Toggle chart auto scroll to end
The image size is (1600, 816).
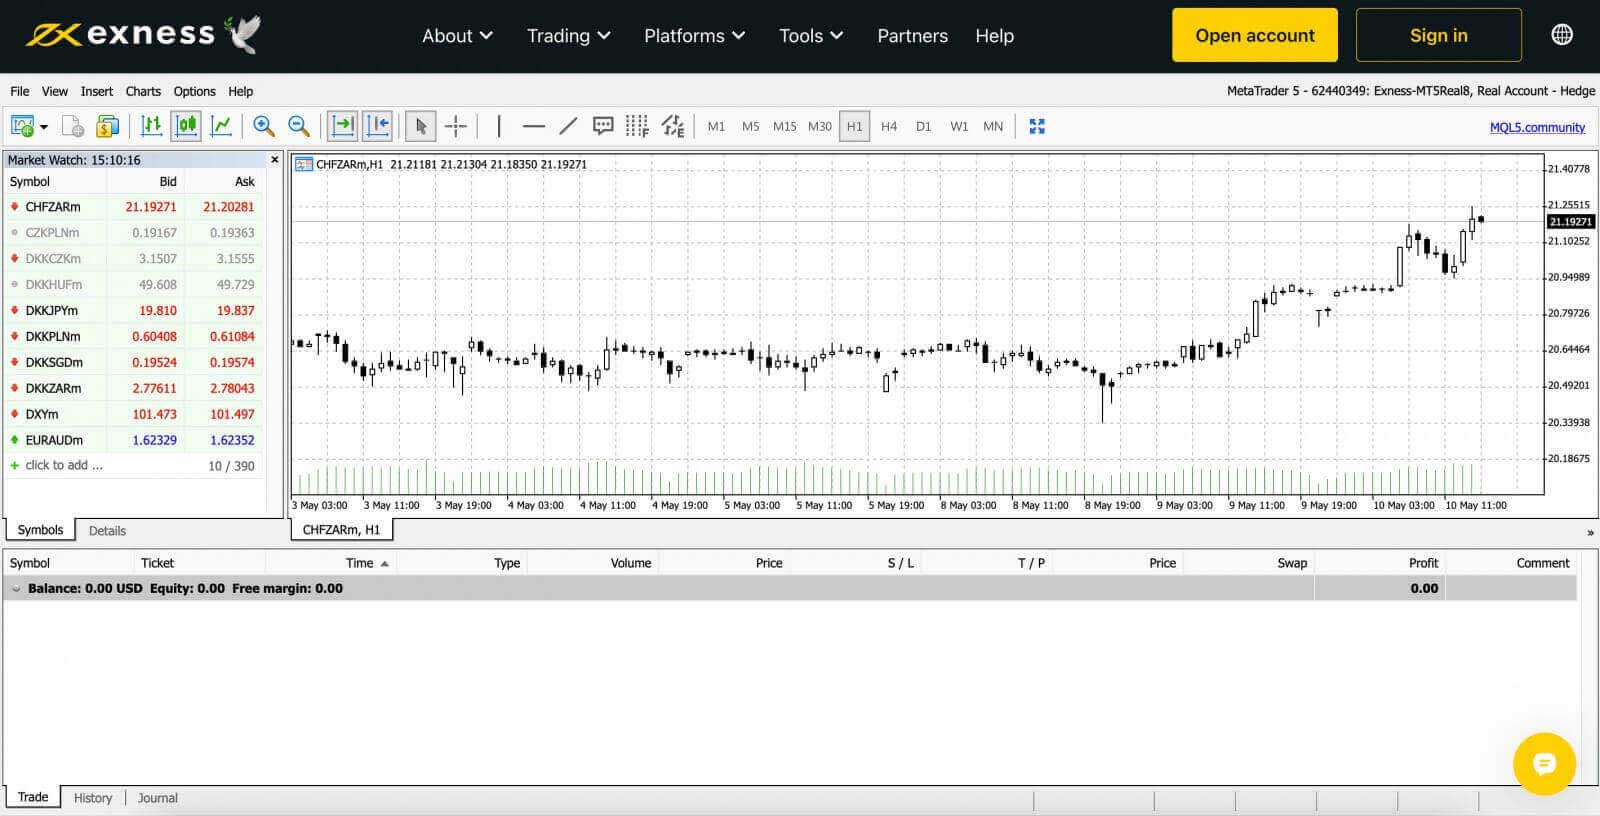click(x=343, y=126)
